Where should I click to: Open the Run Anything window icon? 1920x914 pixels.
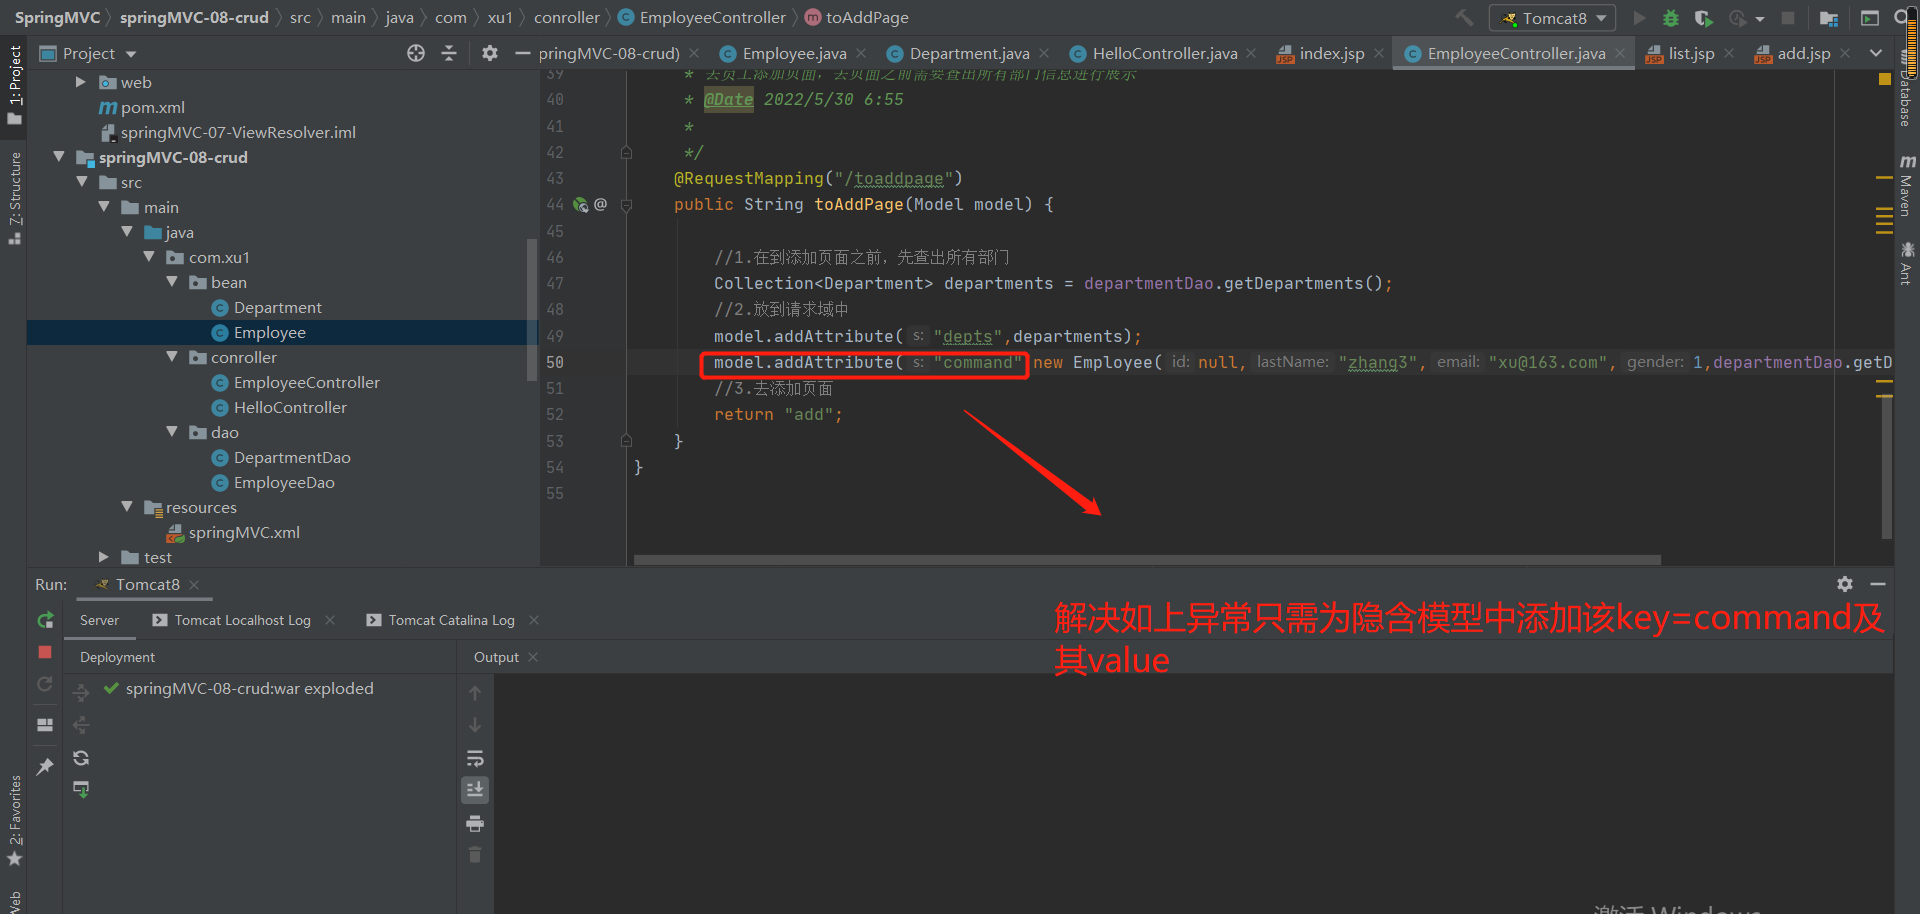coord(1870,18)
